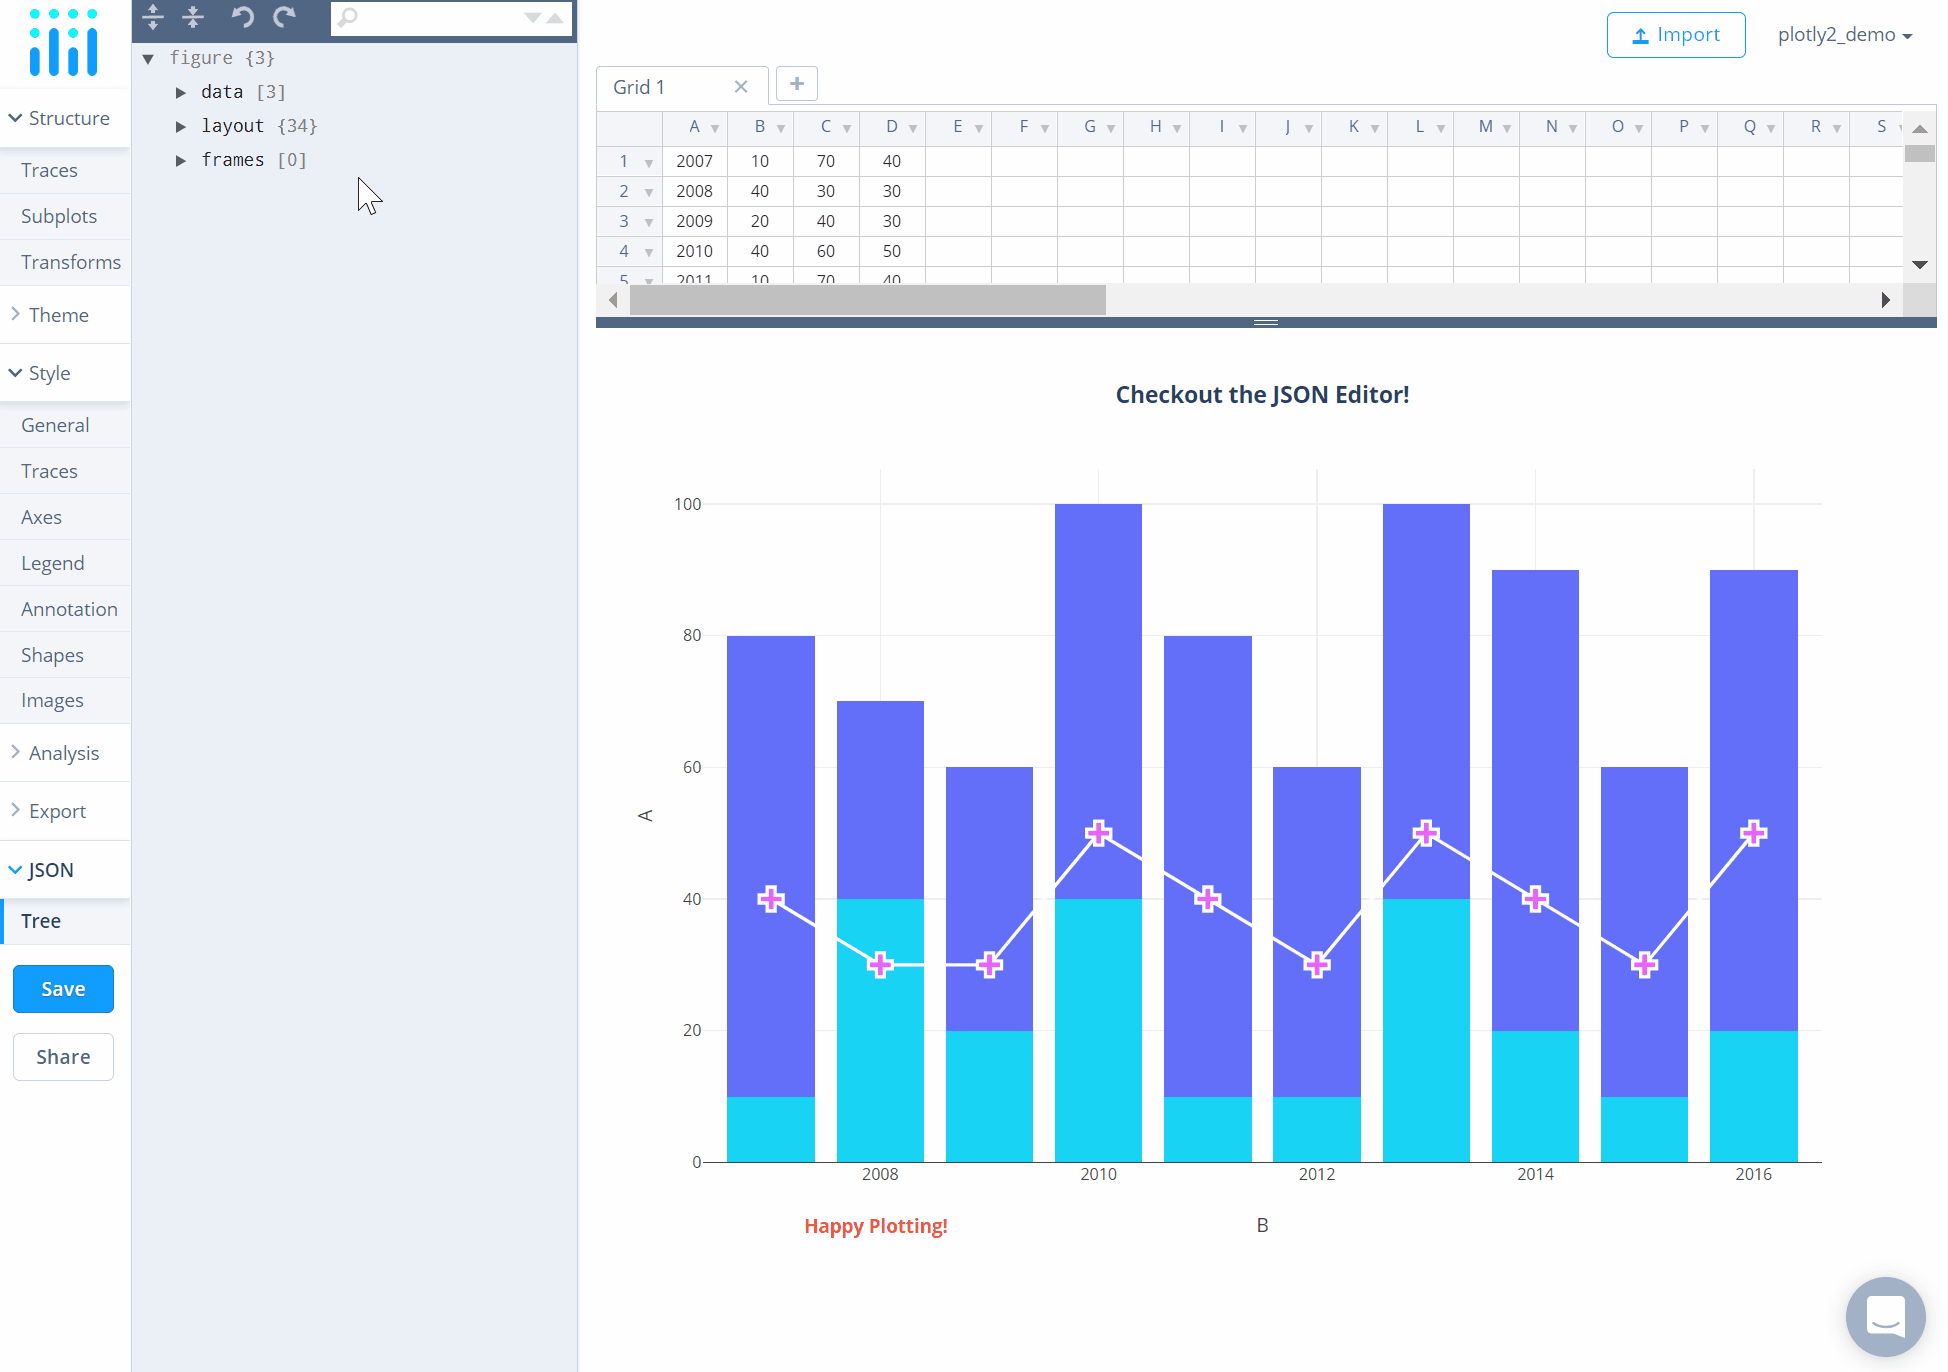Expand all fields in JSON tree
1948x1372 pixels.
[x=153, y=17]
